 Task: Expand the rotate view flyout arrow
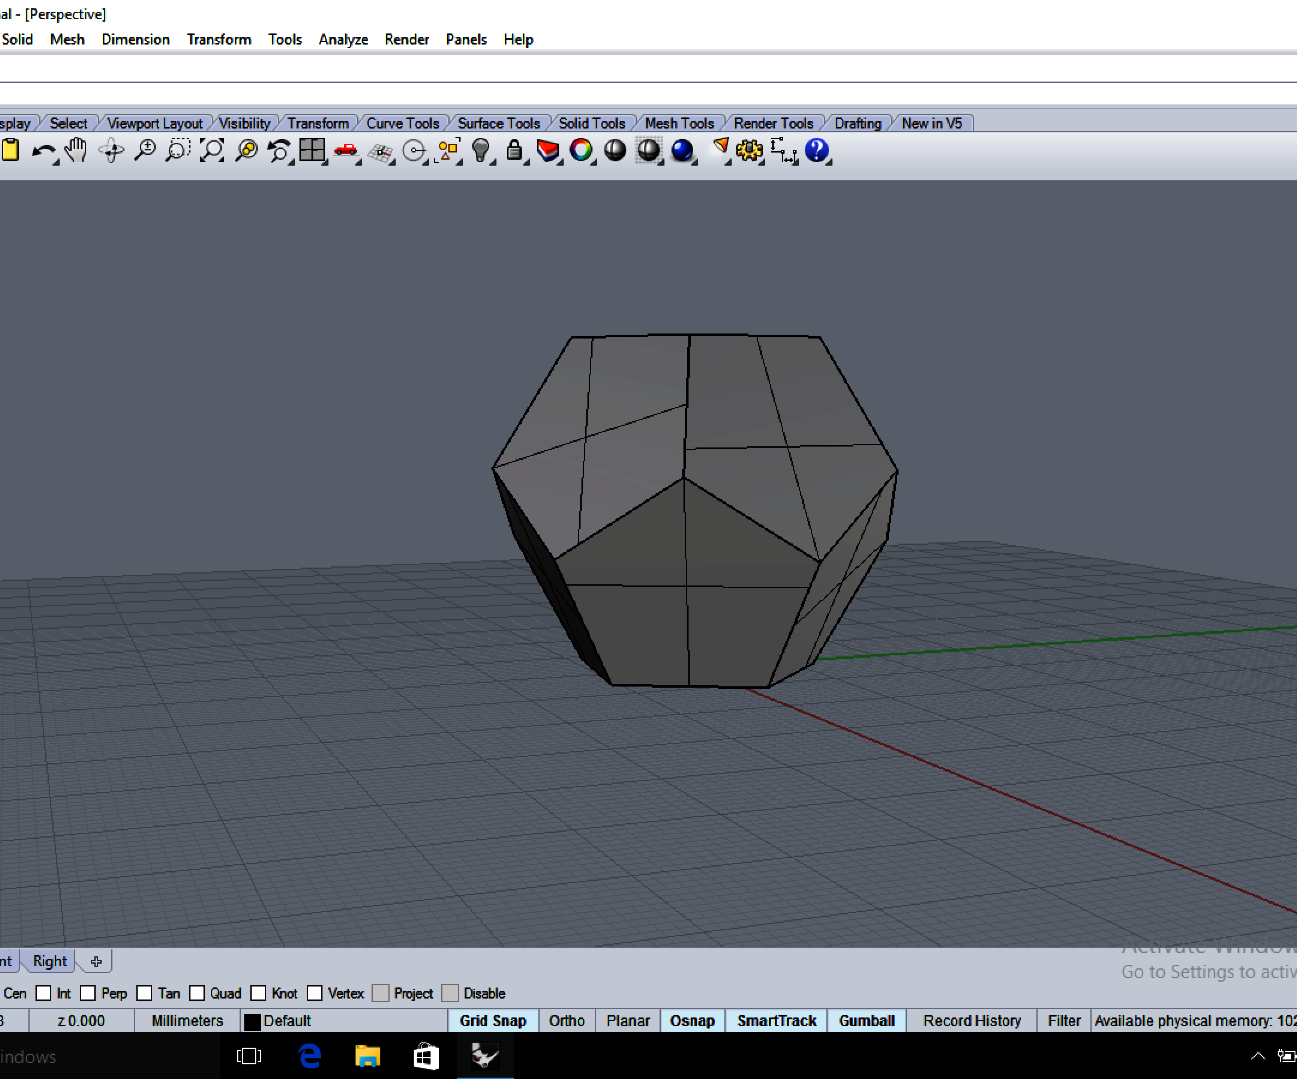(121, 161)
